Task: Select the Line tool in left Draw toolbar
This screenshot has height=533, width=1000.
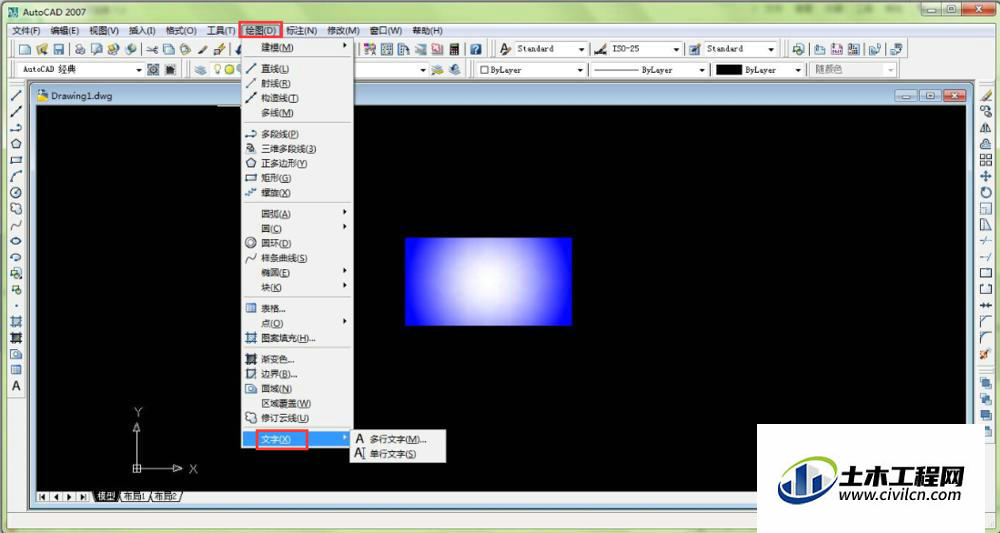Action: click(x=16, y=96)
